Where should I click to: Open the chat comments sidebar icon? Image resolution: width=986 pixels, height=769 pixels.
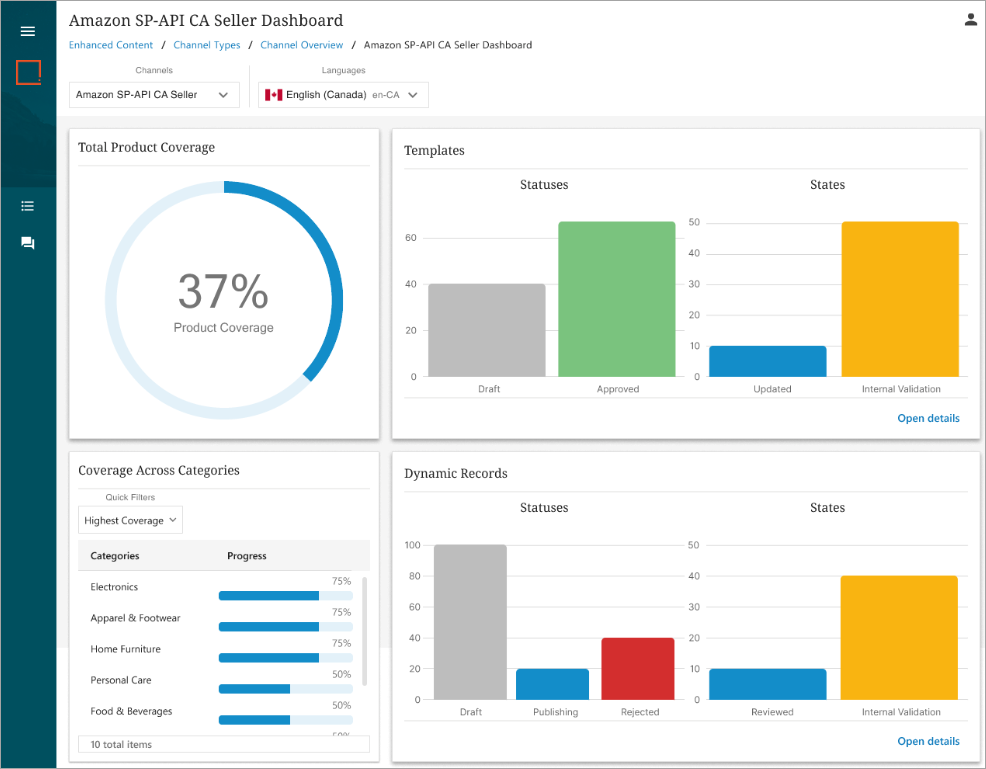28,243
